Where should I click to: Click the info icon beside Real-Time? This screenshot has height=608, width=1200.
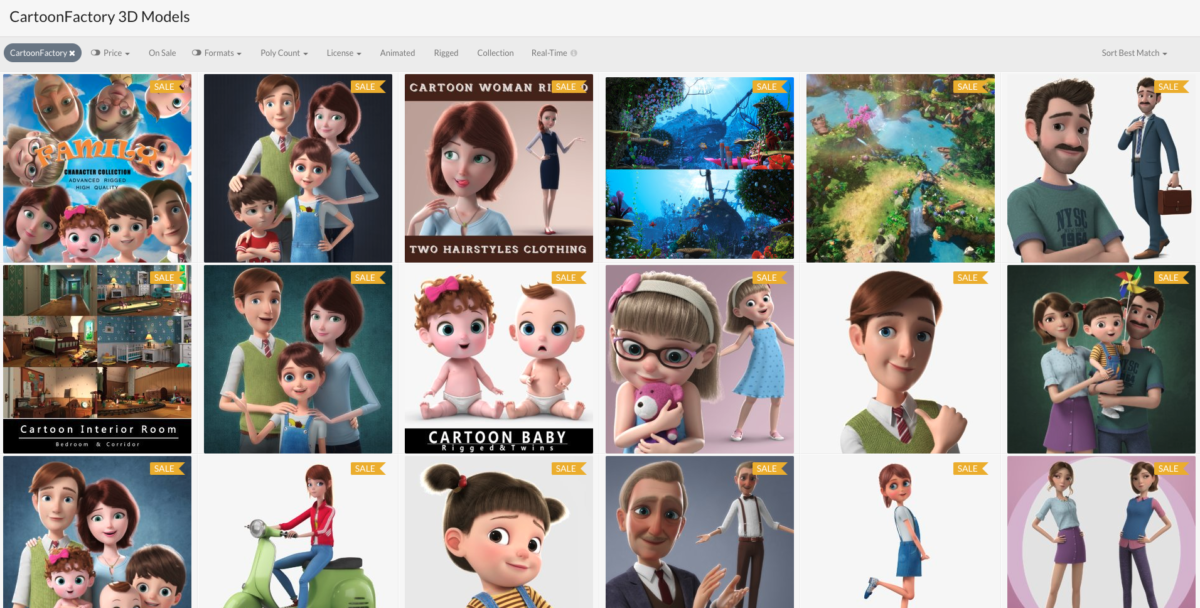574,53
